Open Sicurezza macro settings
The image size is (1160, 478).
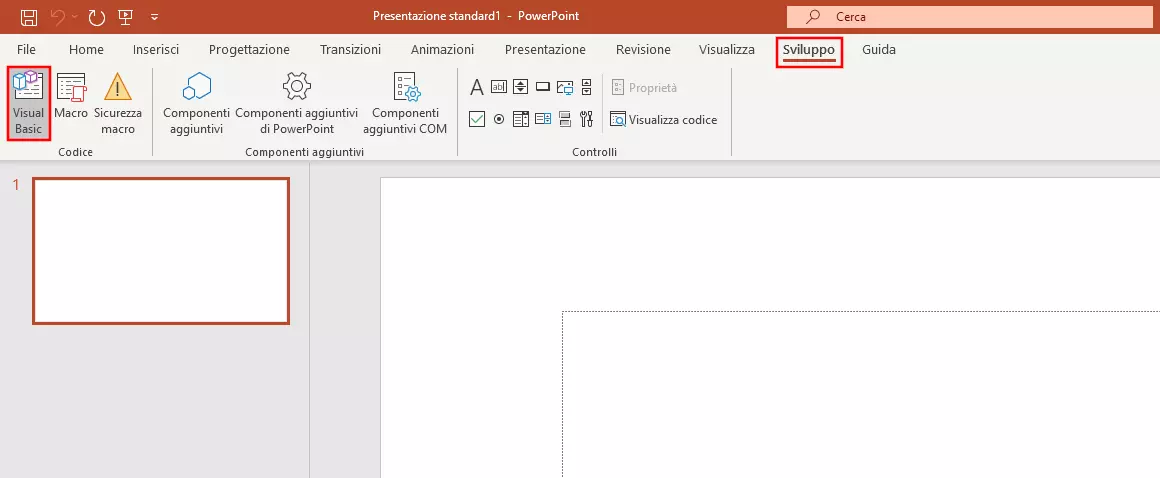coord(118,103)
